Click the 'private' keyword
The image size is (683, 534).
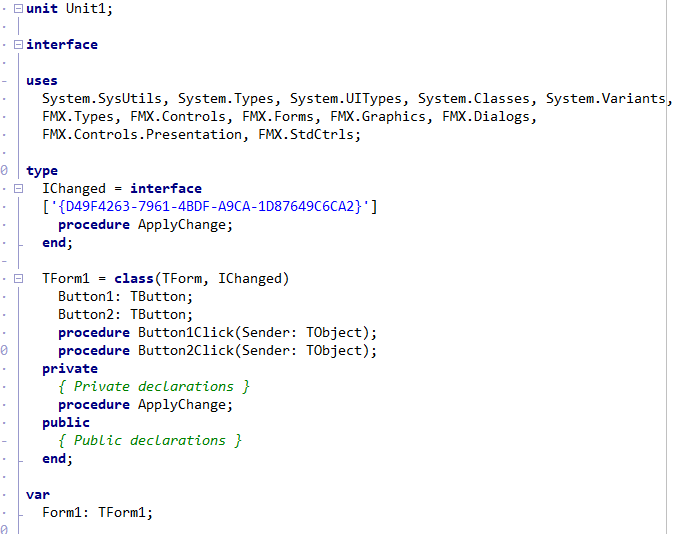pos(70,369)
